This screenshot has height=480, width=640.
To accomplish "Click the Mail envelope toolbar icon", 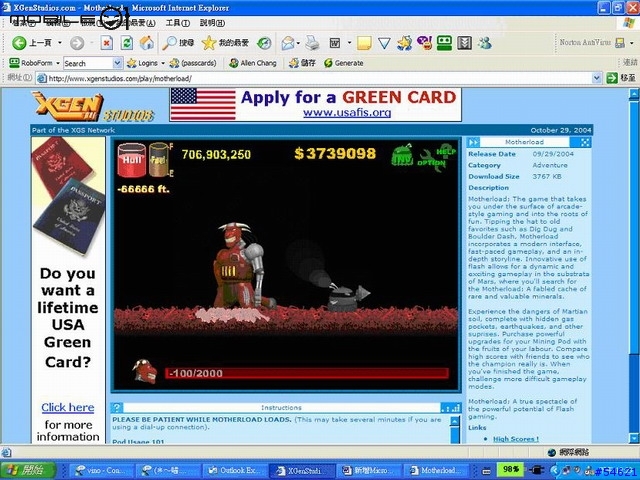I will (x=288, y=43).
